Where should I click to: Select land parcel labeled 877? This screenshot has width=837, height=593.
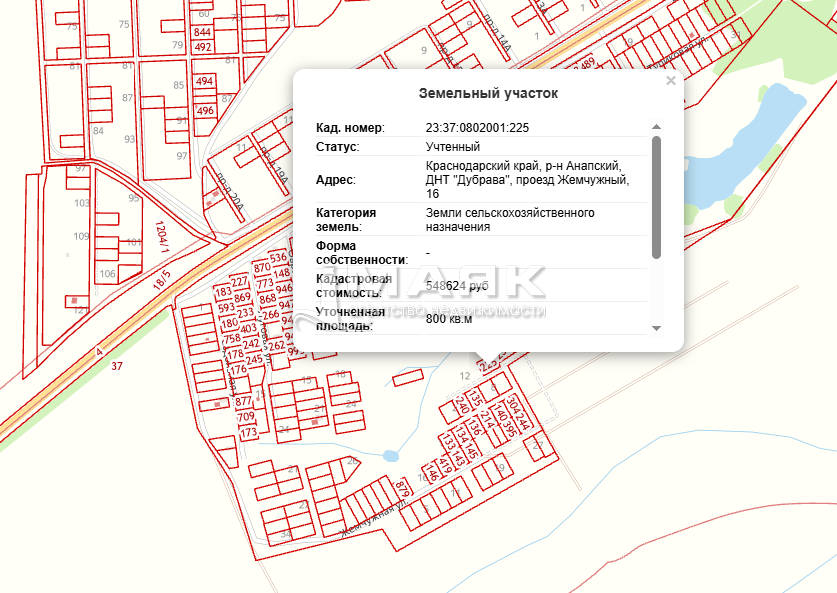[x=244, y=401]
